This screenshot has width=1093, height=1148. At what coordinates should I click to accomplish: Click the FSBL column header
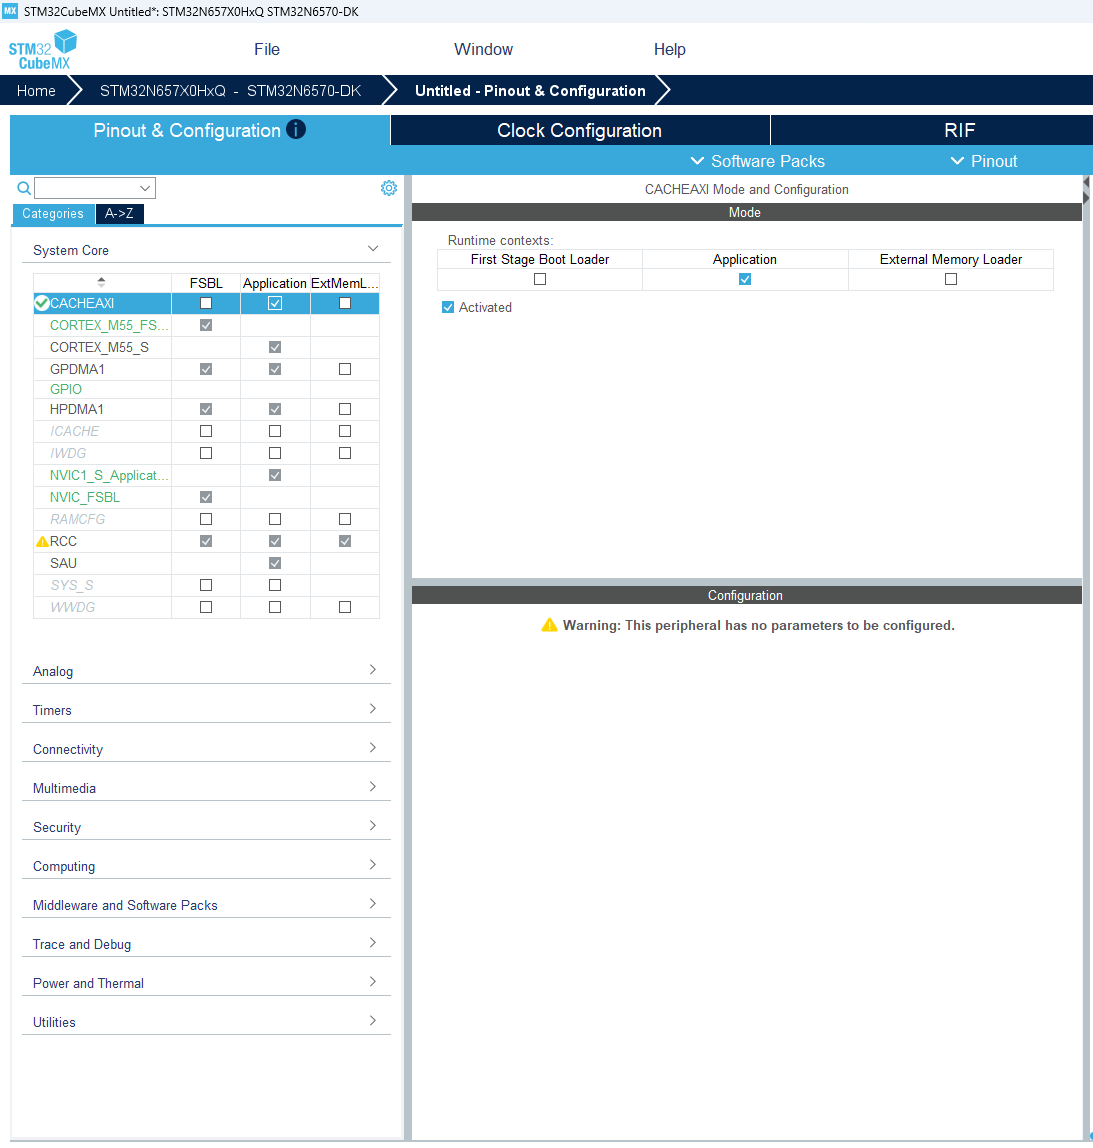(x=206, y=283)
